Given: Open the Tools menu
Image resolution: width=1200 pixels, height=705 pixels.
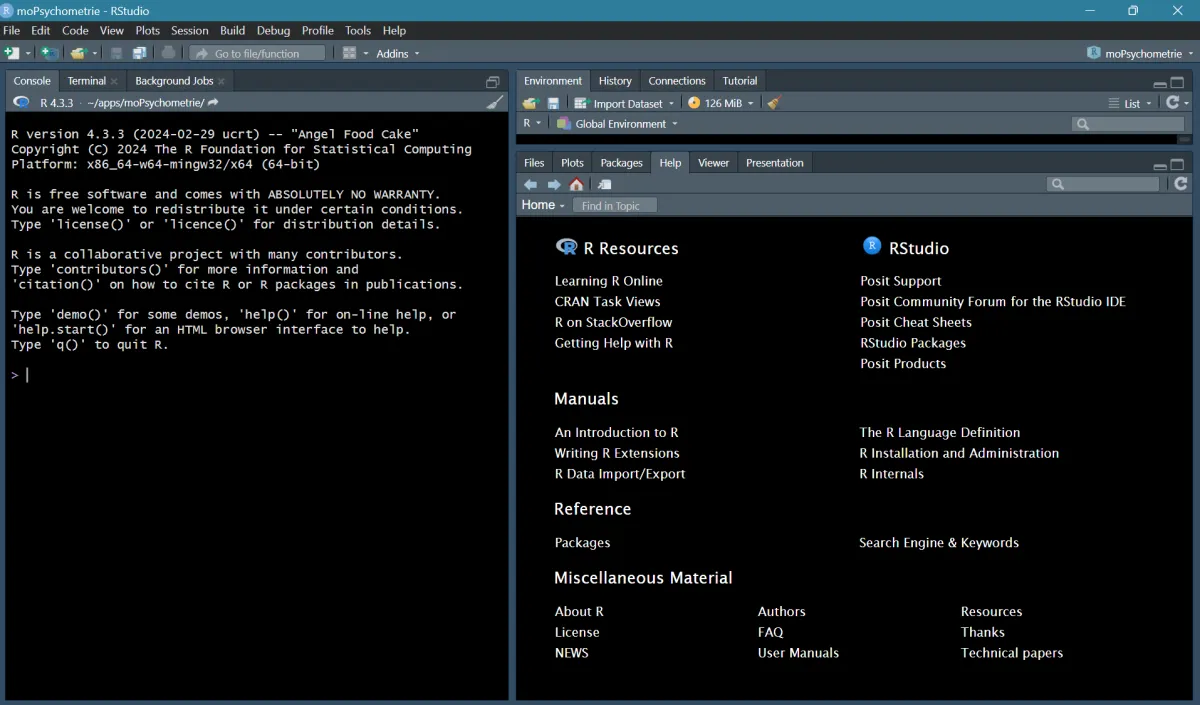Looking at the screenshot, I should coord(357,30).
